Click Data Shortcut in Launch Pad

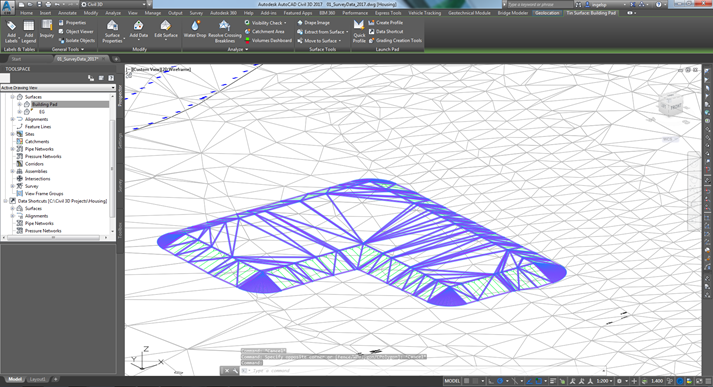point(386,31)
